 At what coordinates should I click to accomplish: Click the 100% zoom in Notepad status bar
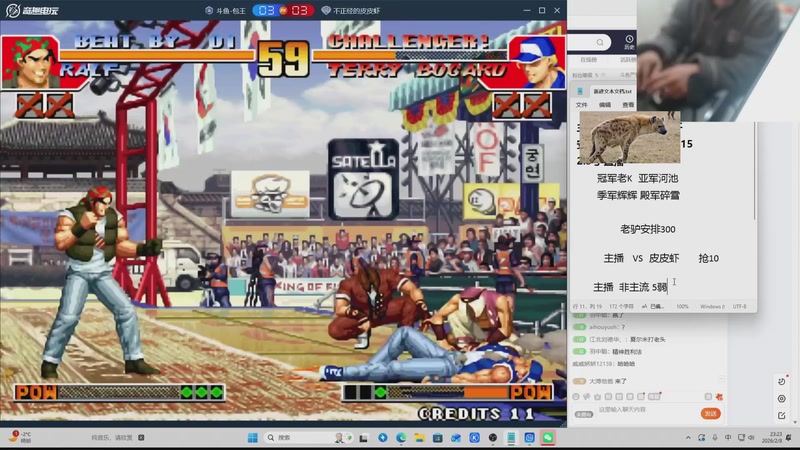[x=682, y=307]
